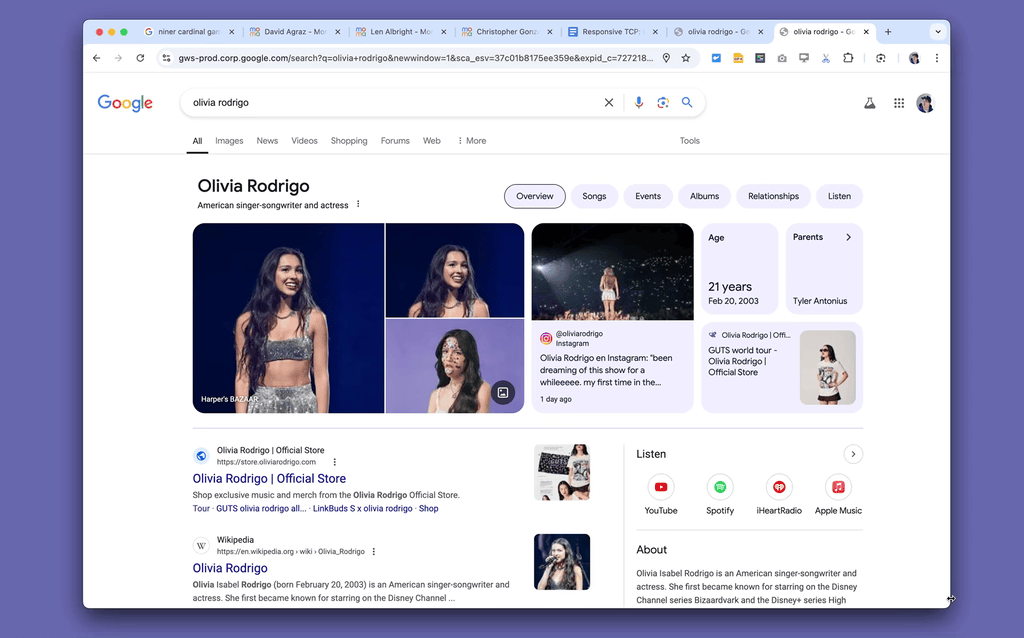Select the Relationships chip
Viewport: 1024px width, 638px height.
[x=773, y=196]
